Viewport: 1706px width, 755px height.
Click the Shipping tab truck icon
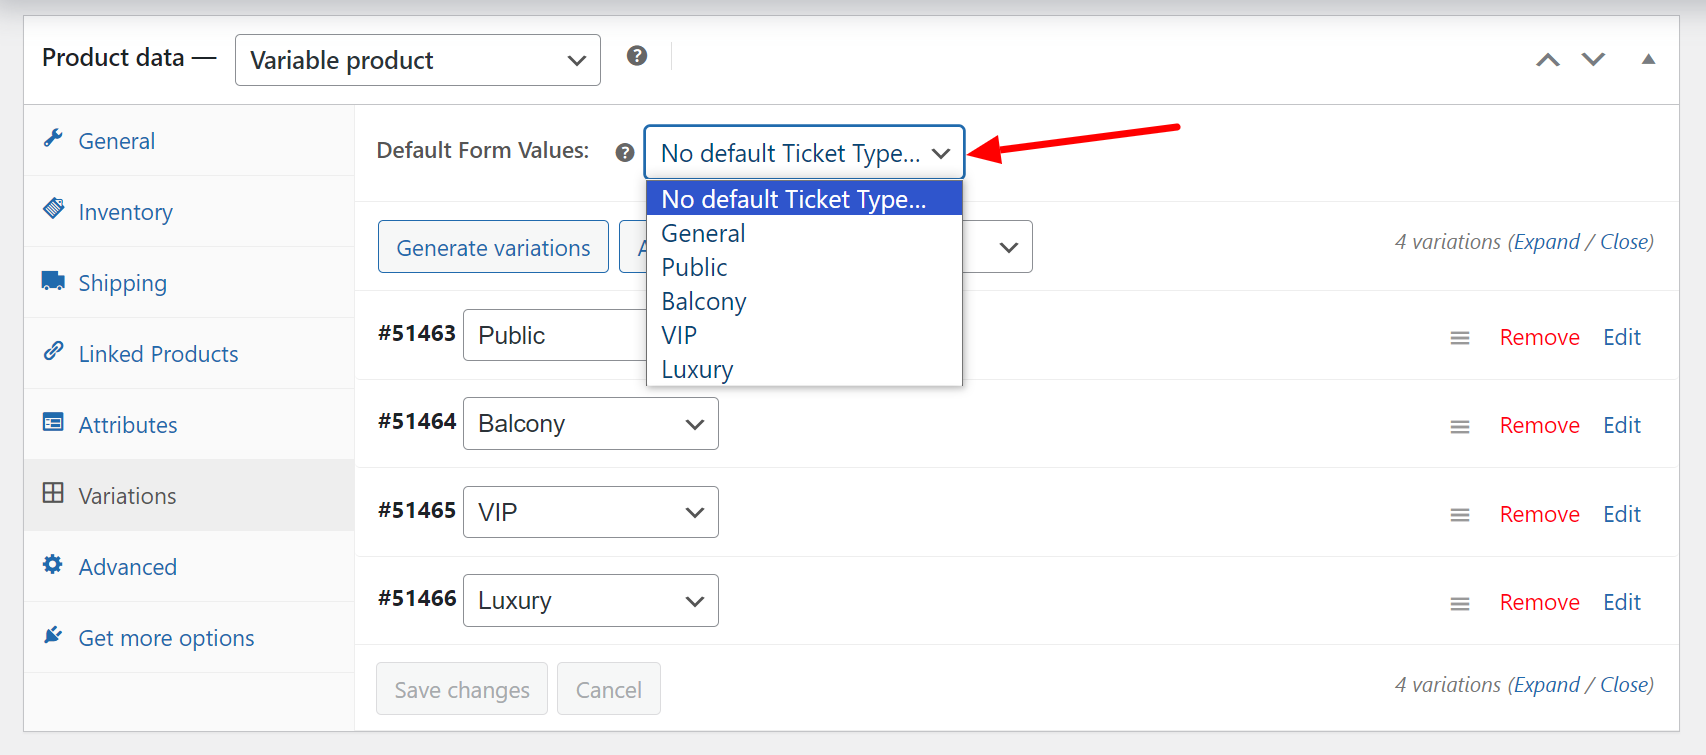click(x=53, y=280)
